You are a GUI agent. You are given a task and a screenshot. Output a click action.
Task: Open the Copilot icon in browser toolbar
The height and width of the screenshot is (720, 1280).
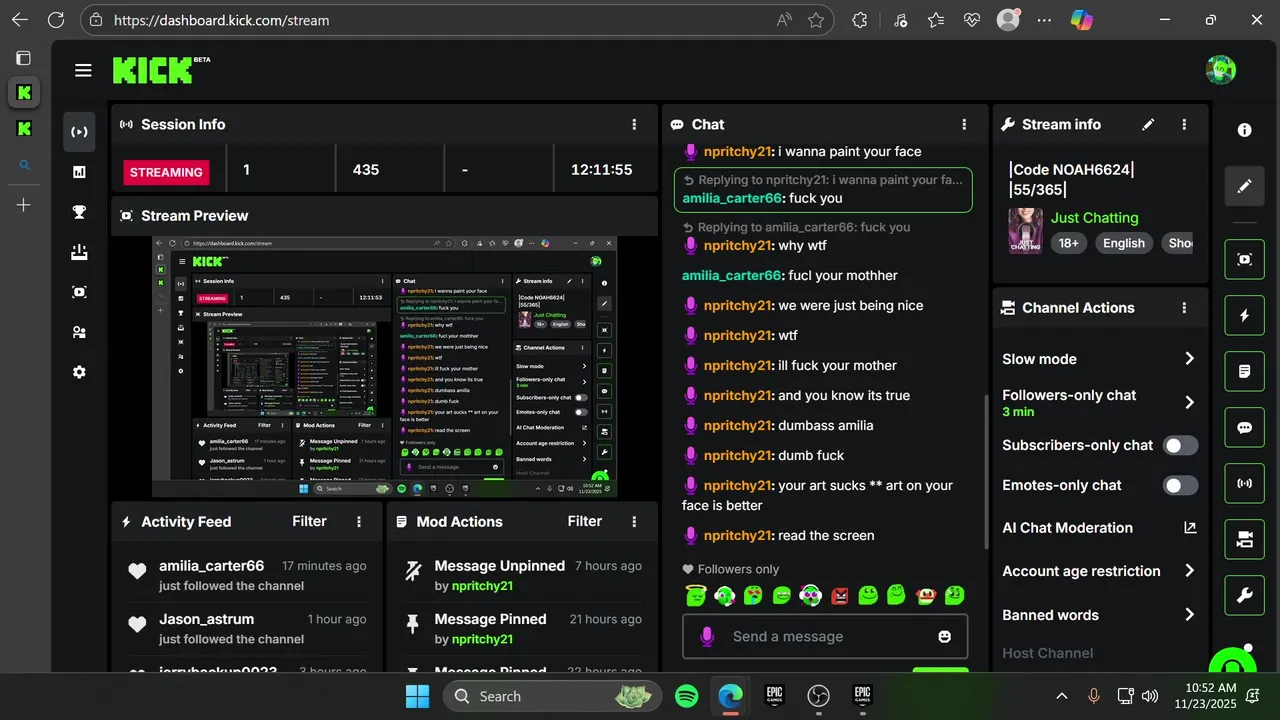click(x=1082, y=20)
